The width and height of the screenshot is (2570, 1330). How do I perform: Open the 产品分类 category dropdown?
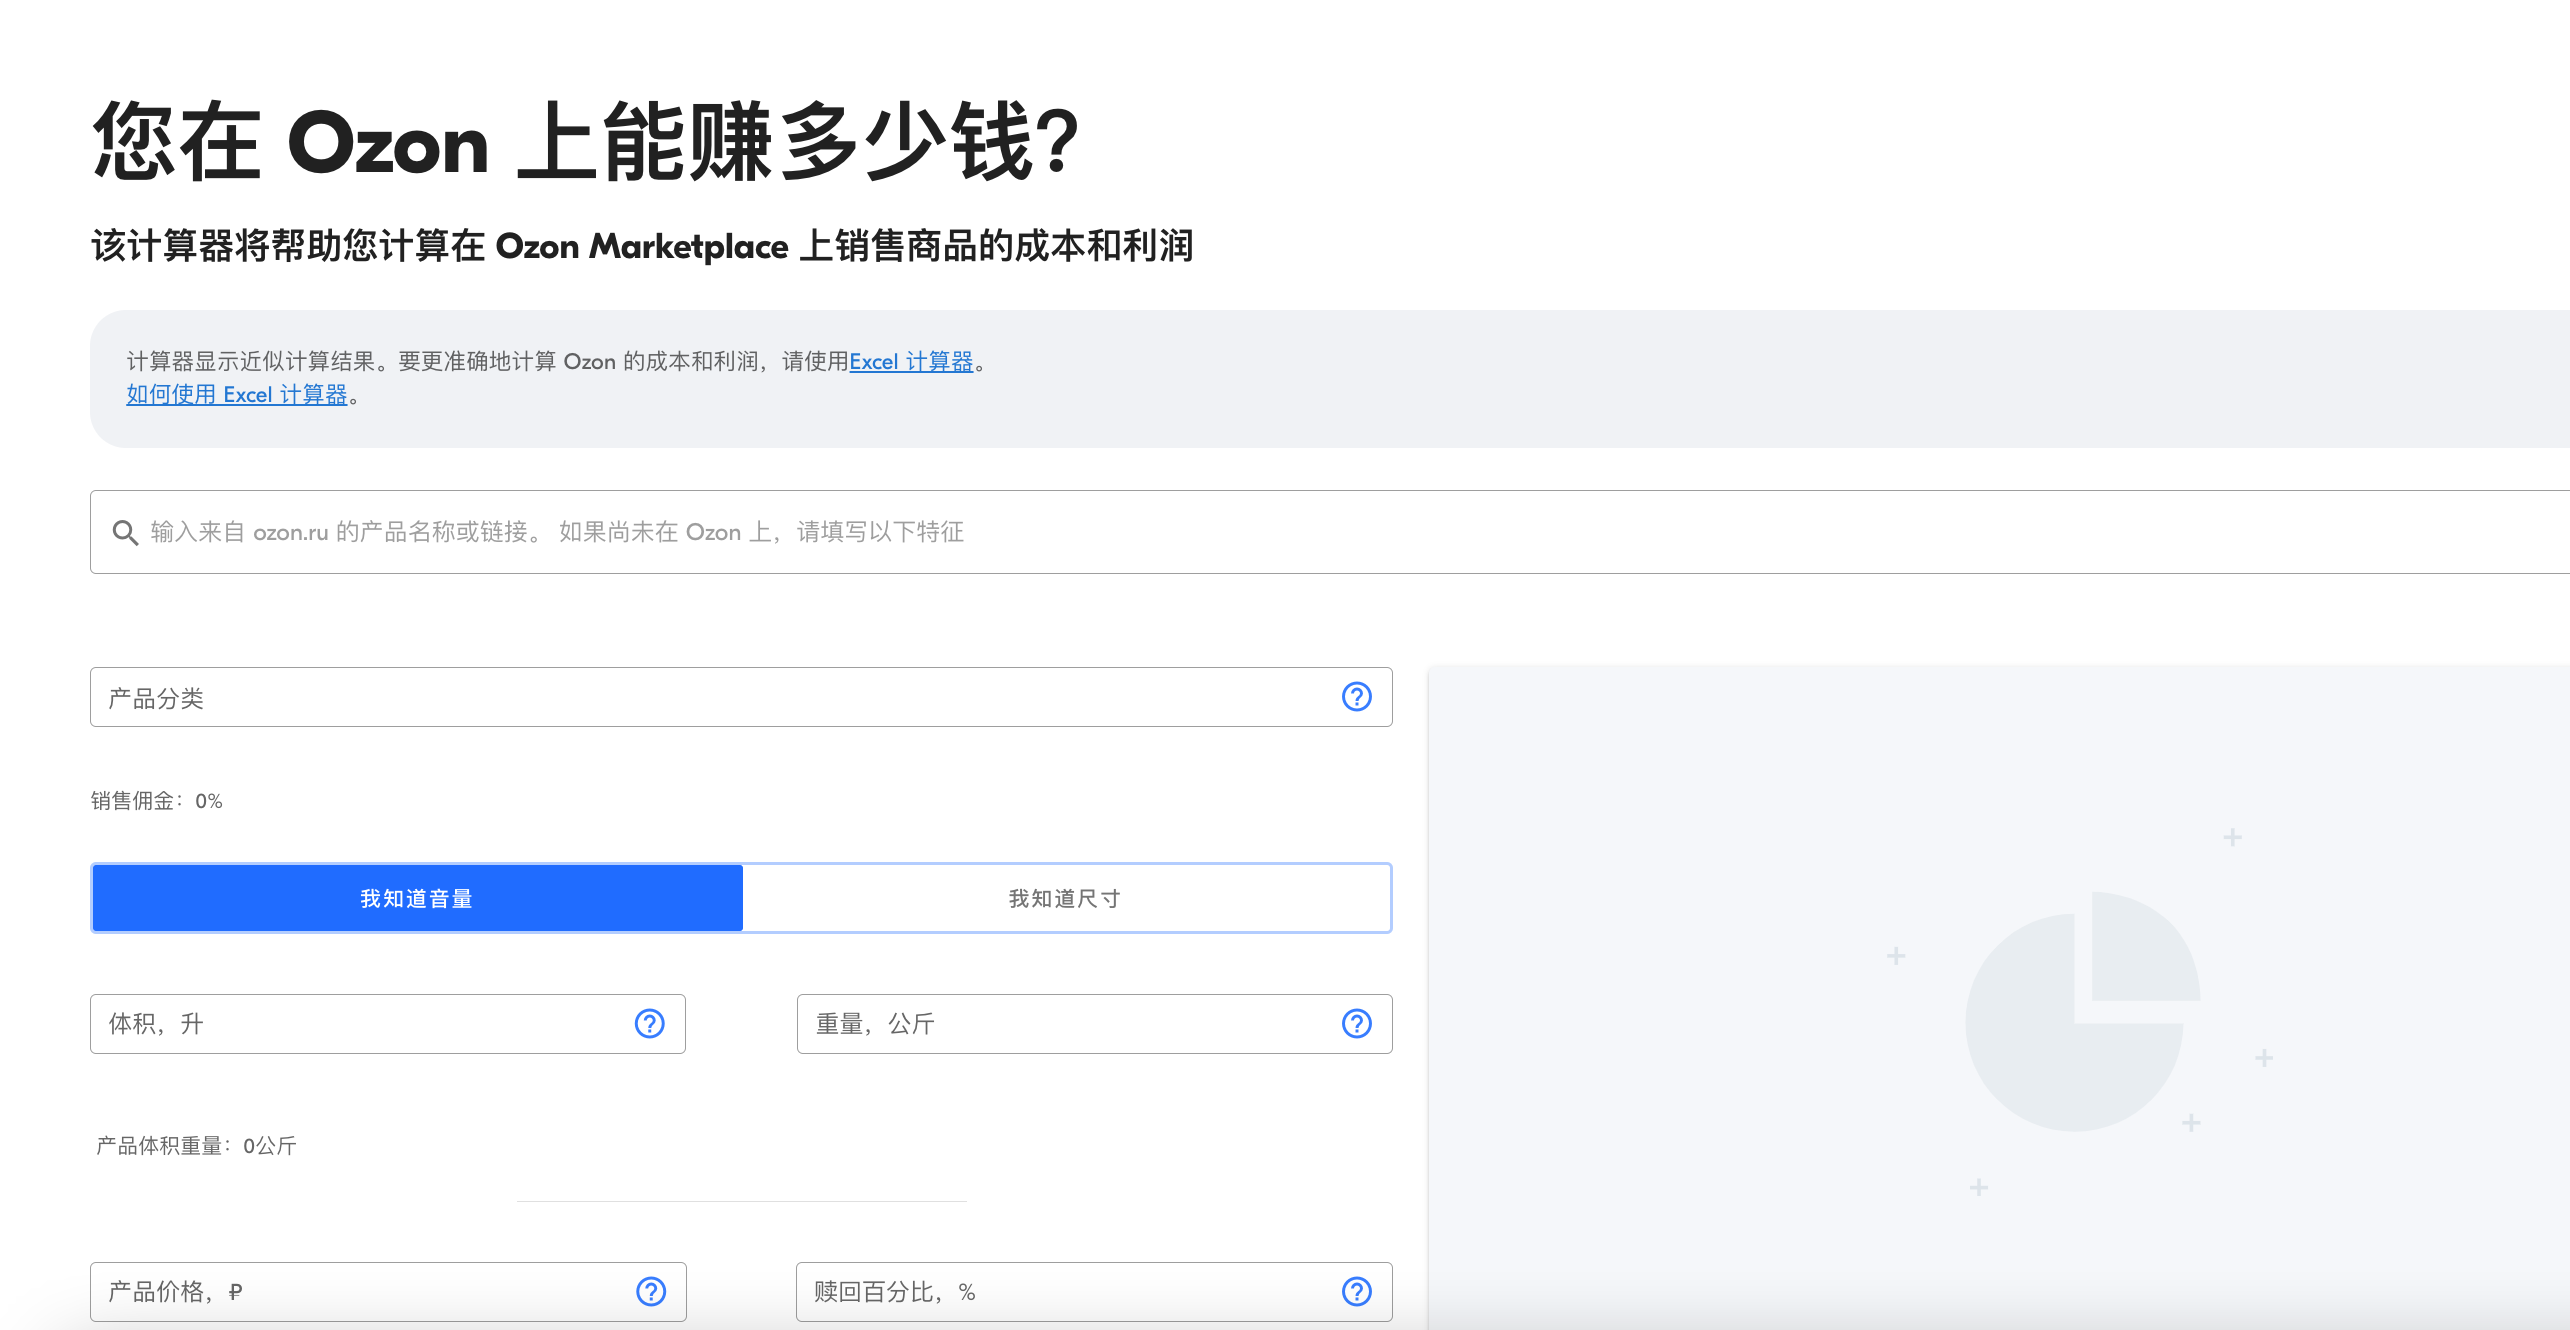[741, 697]
